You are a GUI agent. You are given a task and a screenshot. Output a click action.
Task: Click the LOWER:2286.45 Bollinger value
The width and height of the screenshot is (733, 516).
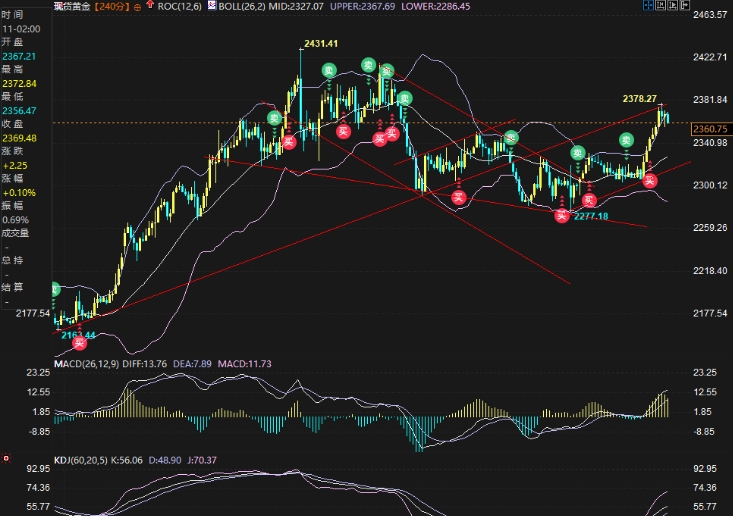(x=436, y=7)
